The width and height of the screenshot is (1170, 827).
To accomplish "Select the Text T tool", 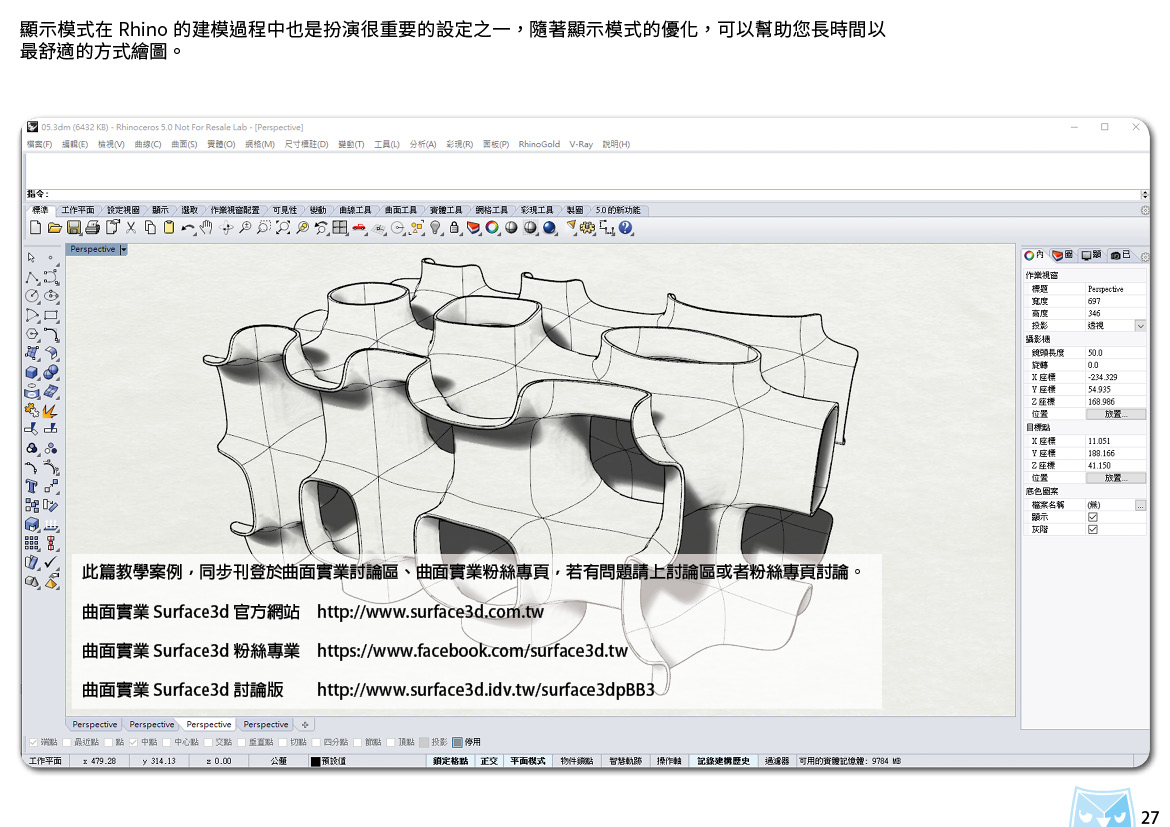I will click(x=31, y=487).
